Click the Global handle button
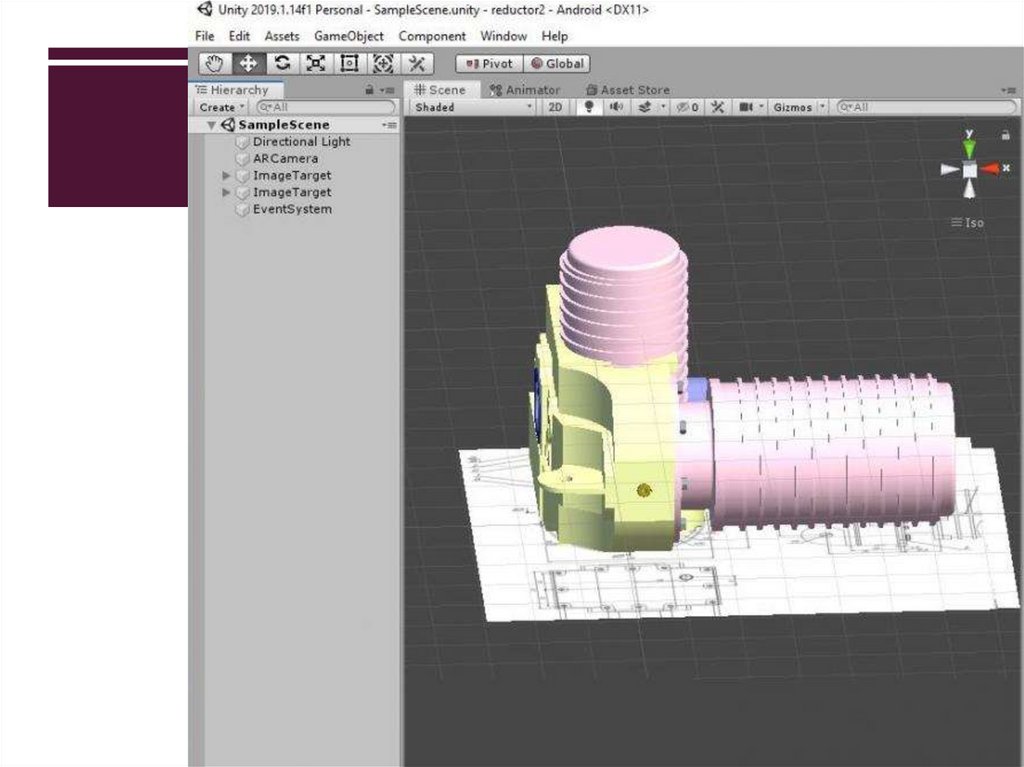Viewport: 1024px width, 767px height. 557,63
